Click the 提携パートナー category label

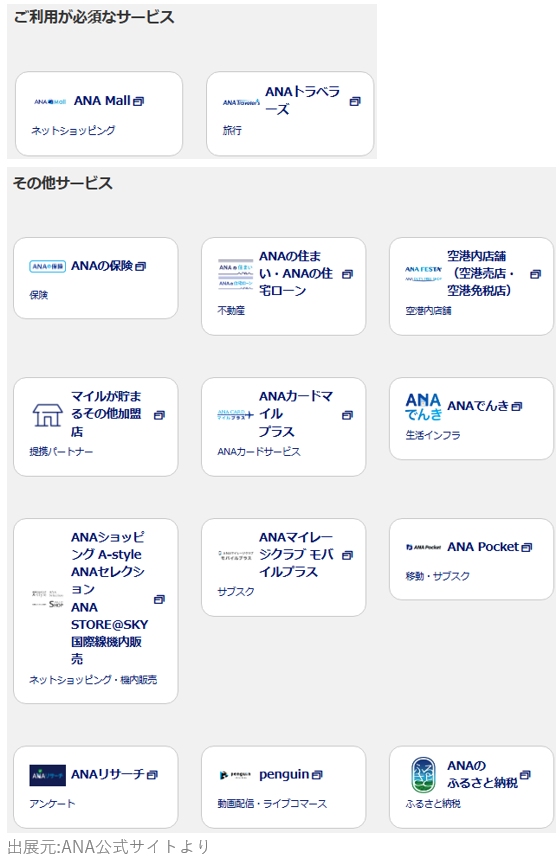pyautogui.click(x=61, y=451)
